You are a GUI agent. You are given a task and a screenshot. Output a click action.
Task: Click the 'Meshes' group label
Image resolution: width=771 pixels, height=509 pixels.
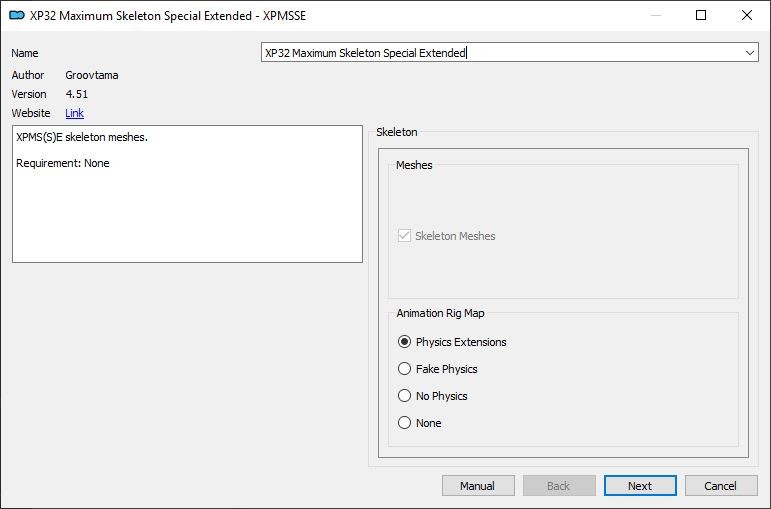point(414,165)
